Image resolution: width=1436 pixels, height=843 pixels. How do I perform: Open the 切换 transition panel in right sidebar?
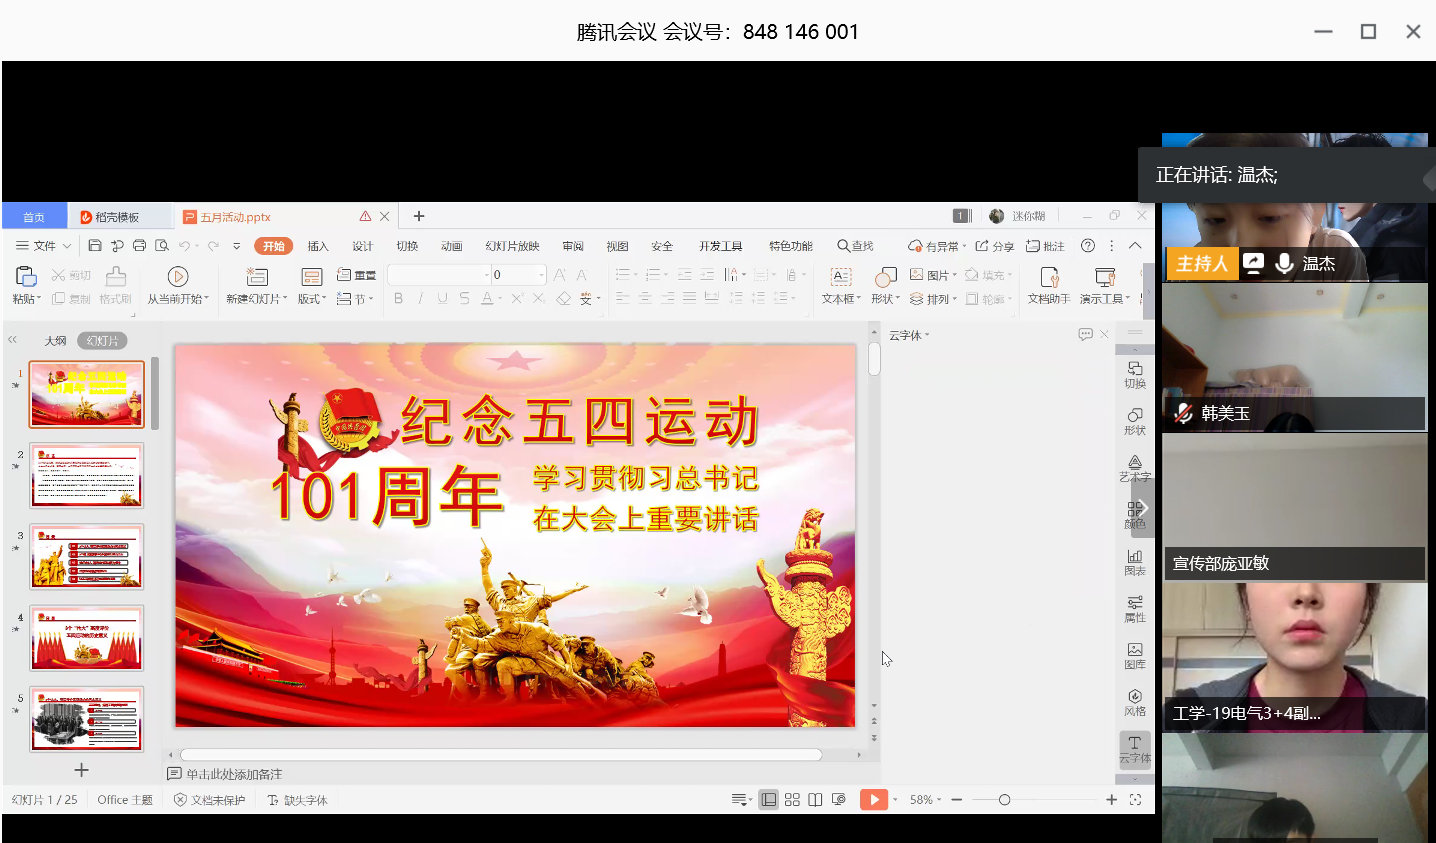[1135, 375]
